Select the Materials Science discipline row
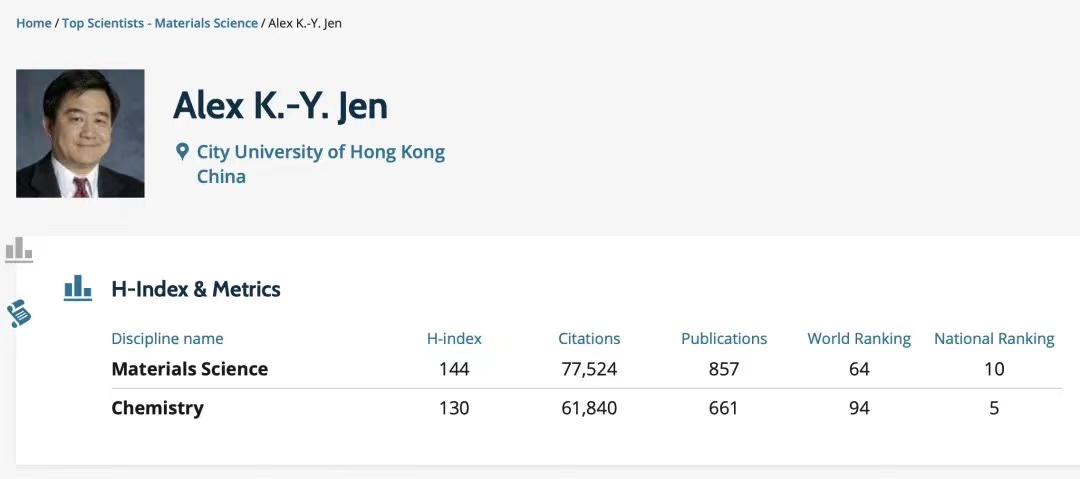1080x479 pixels. (190, 369)
